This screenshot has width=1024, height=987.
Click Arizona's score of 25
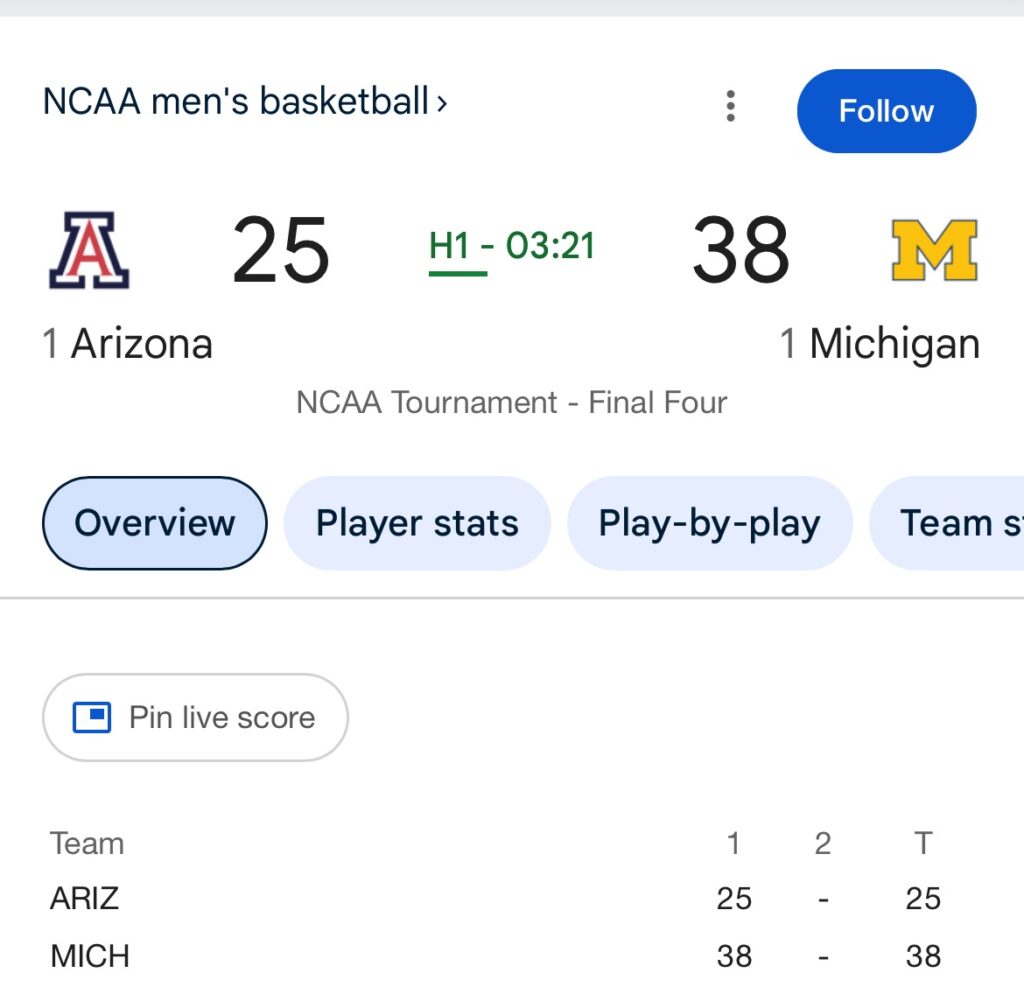point(281,250)
